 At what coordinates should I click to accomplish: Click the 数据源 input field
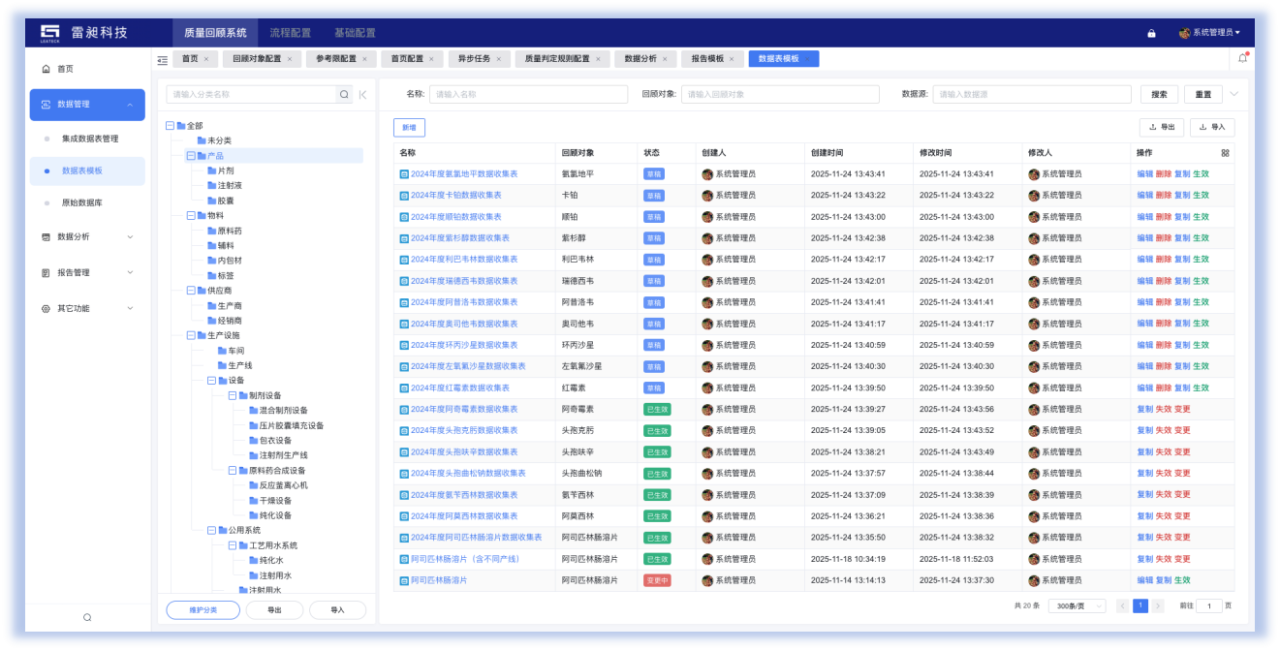(x=1030, y=94)
